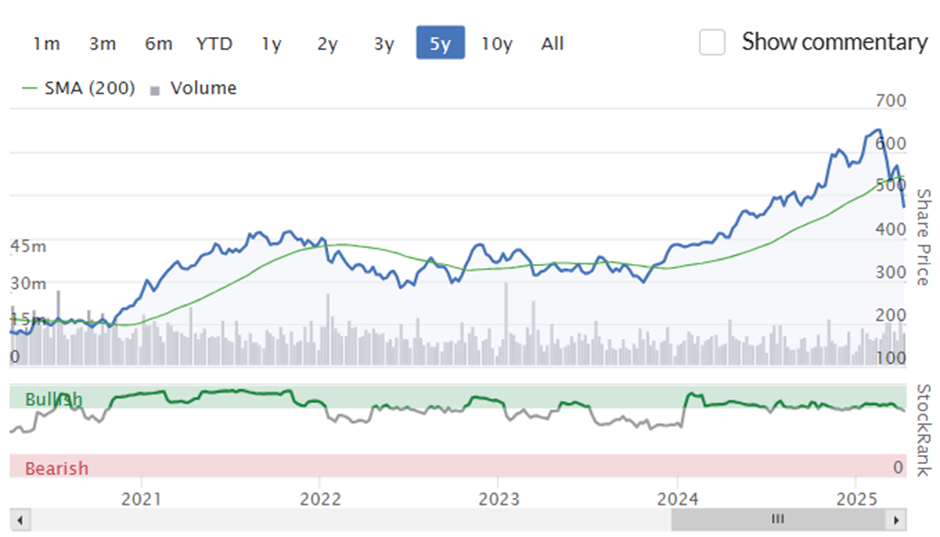Click the left scrollbar arrow
940x537 pixels.
20,520
